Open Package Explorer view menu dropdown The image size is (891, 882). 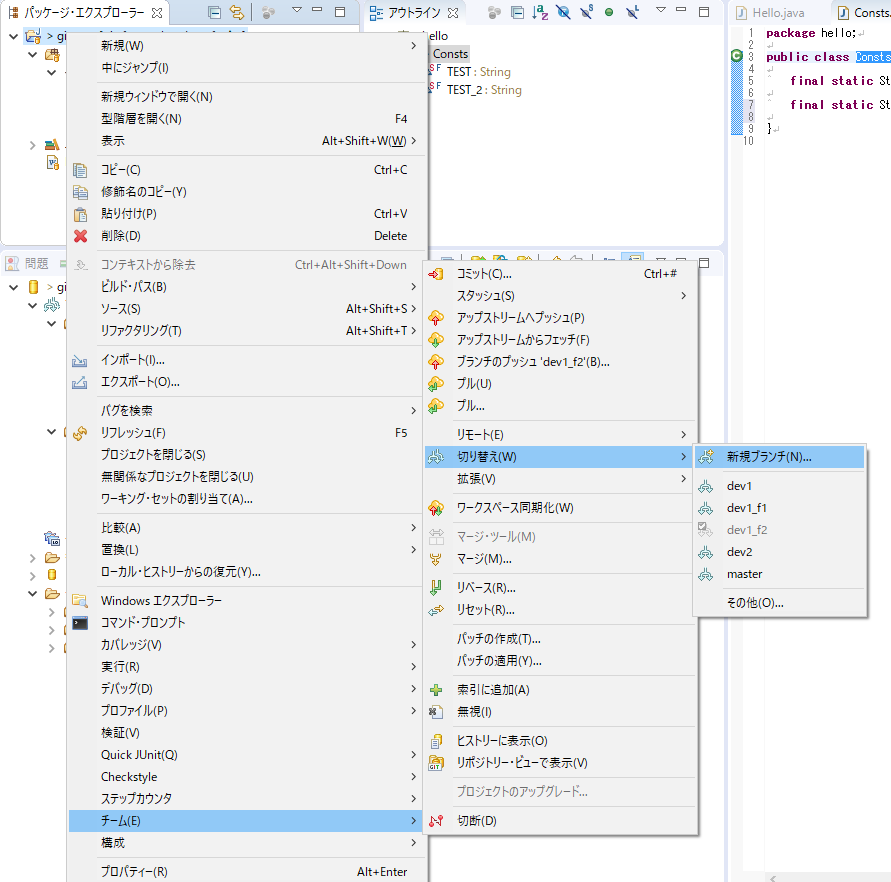click(297, 10)
